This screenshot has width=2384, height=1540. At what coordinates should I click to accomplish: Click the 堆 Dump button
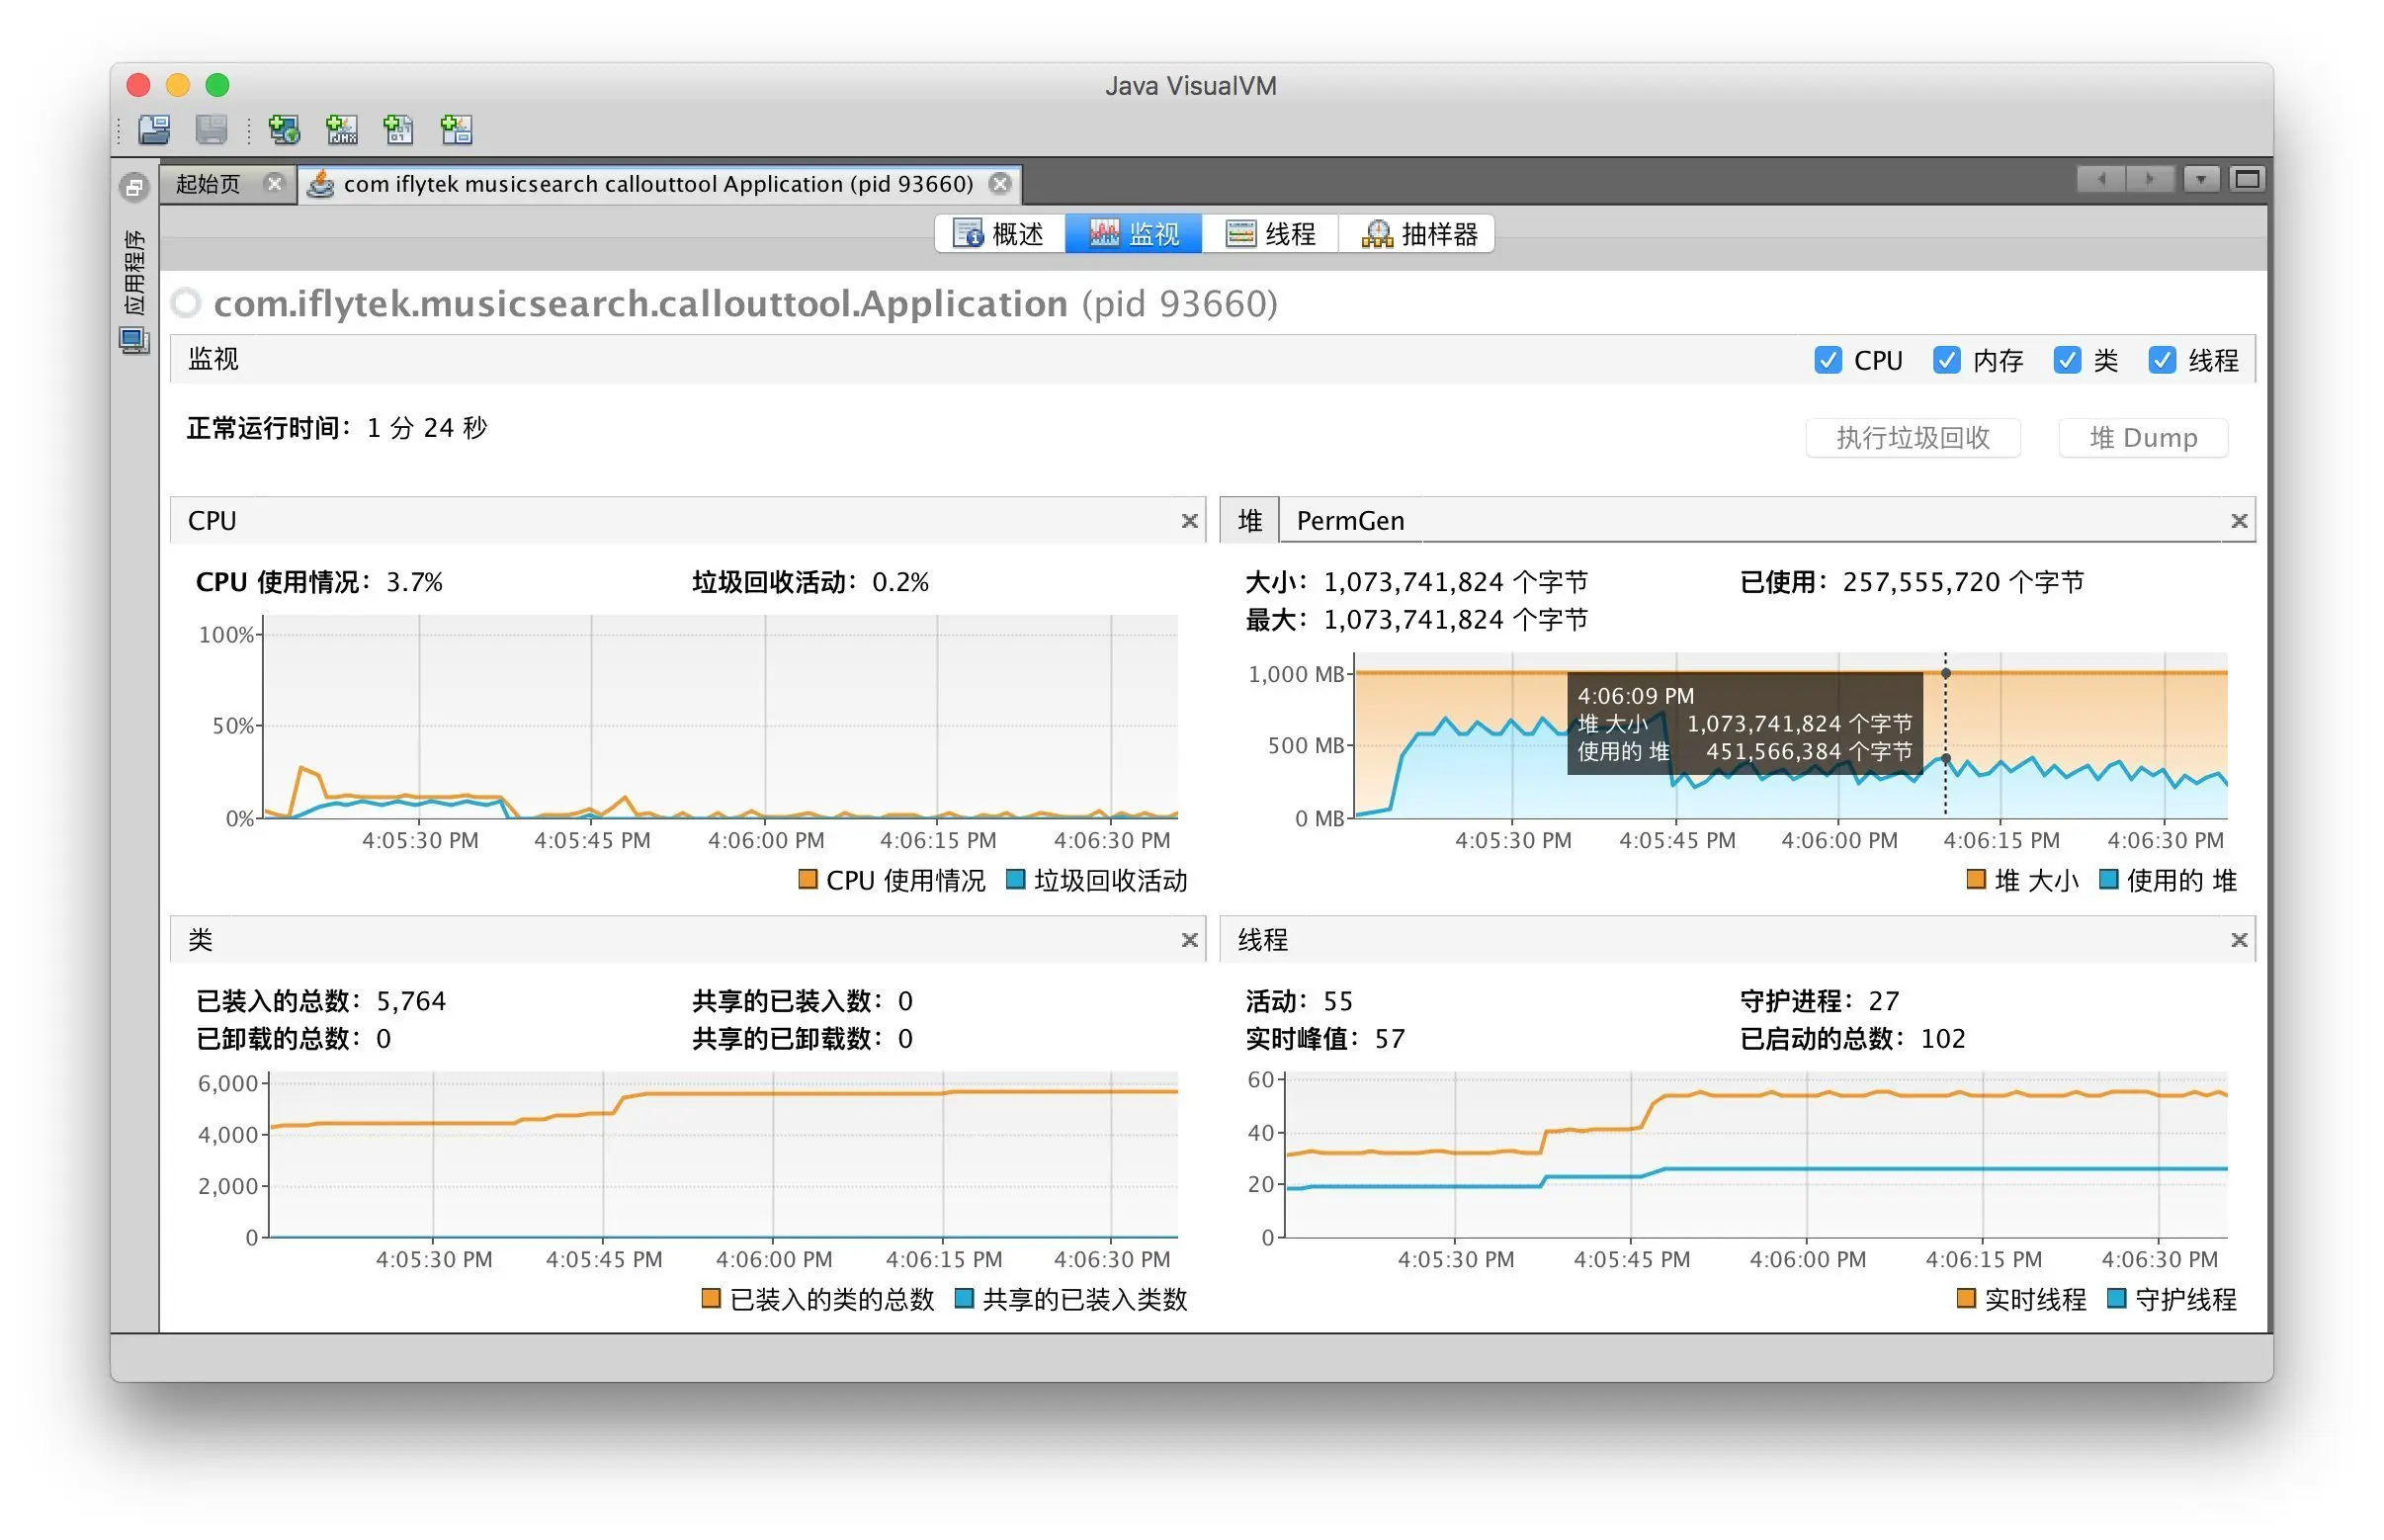point(2142,438)
